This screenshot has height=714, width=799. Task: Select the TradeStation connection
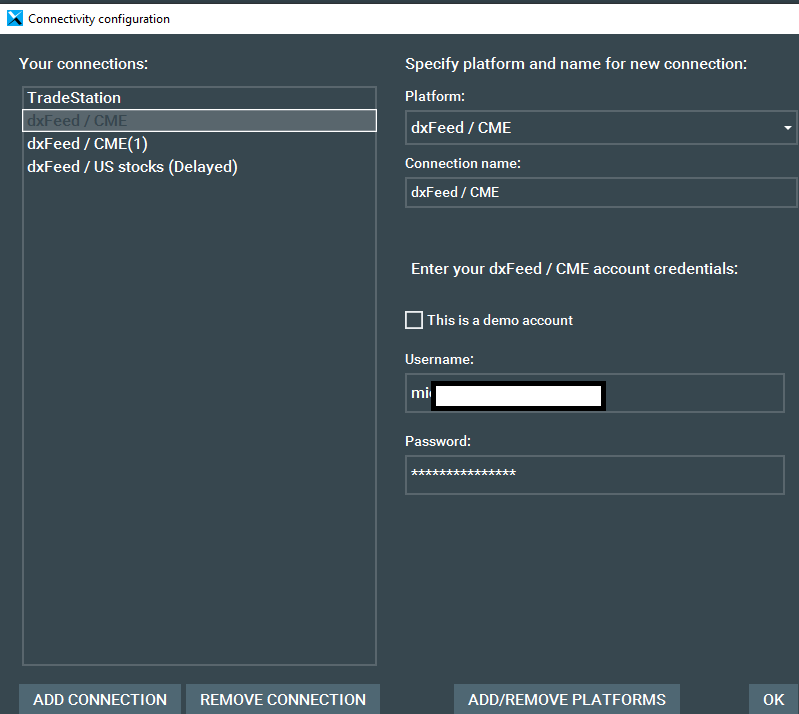click(74, 98)
